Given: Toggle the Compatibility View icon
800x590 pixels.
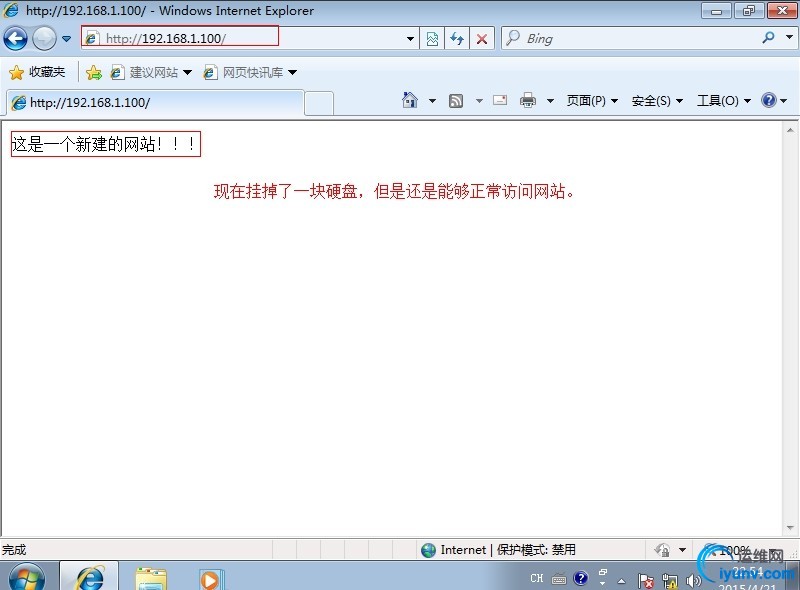Looking at the screenshot, I should point(432,39).
